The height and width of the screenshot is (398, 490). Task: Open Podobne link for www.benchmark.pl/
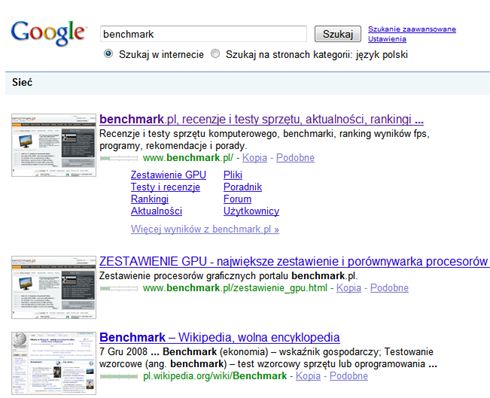295,158
